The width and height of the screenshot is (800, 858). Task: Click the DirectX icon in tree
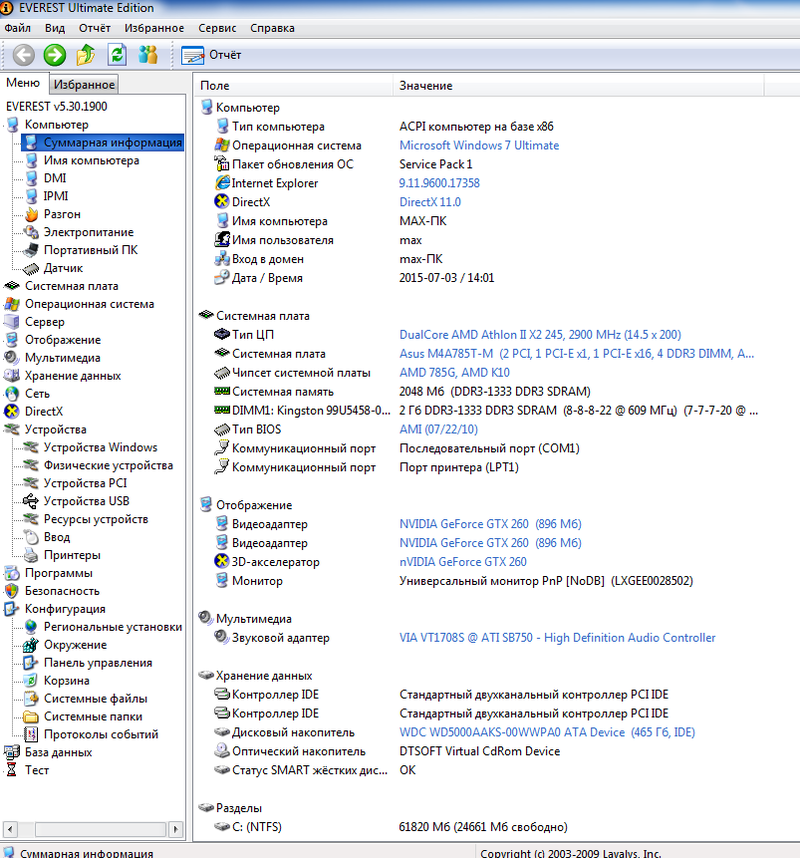coord(12,411)
